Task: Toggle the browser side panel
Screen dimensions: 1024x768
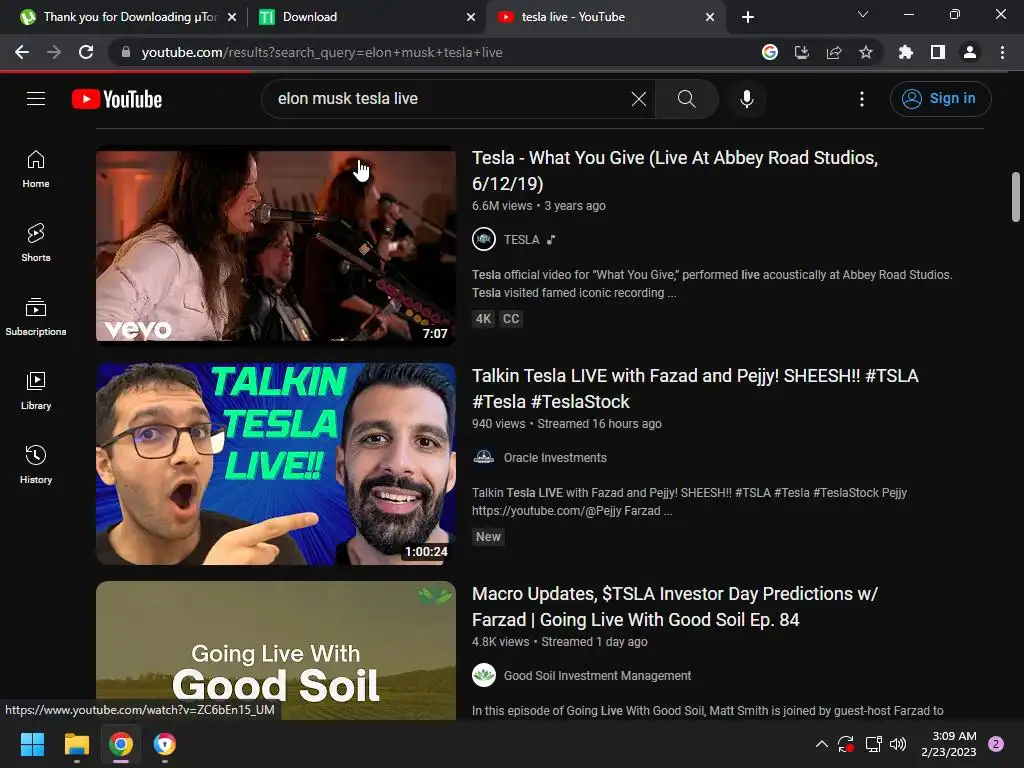Action: tap(938, 52)
